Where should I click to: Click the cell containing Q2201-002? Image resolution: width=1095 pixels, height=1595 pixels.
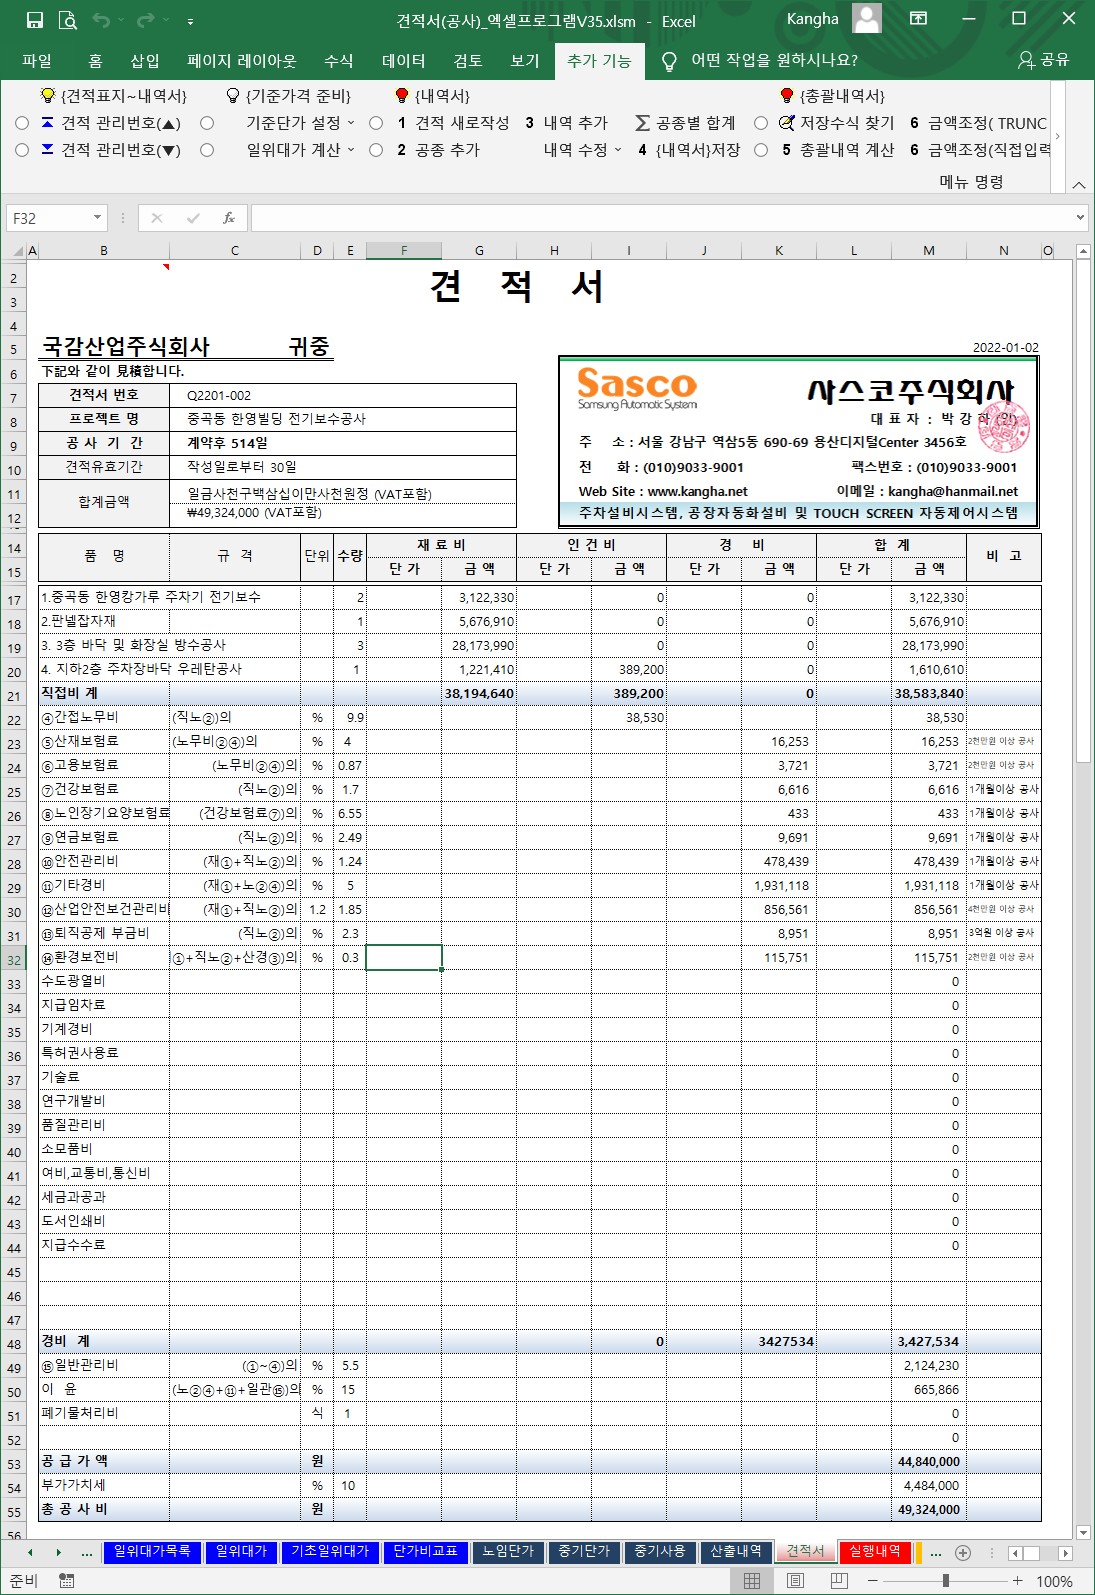(343, 395)
